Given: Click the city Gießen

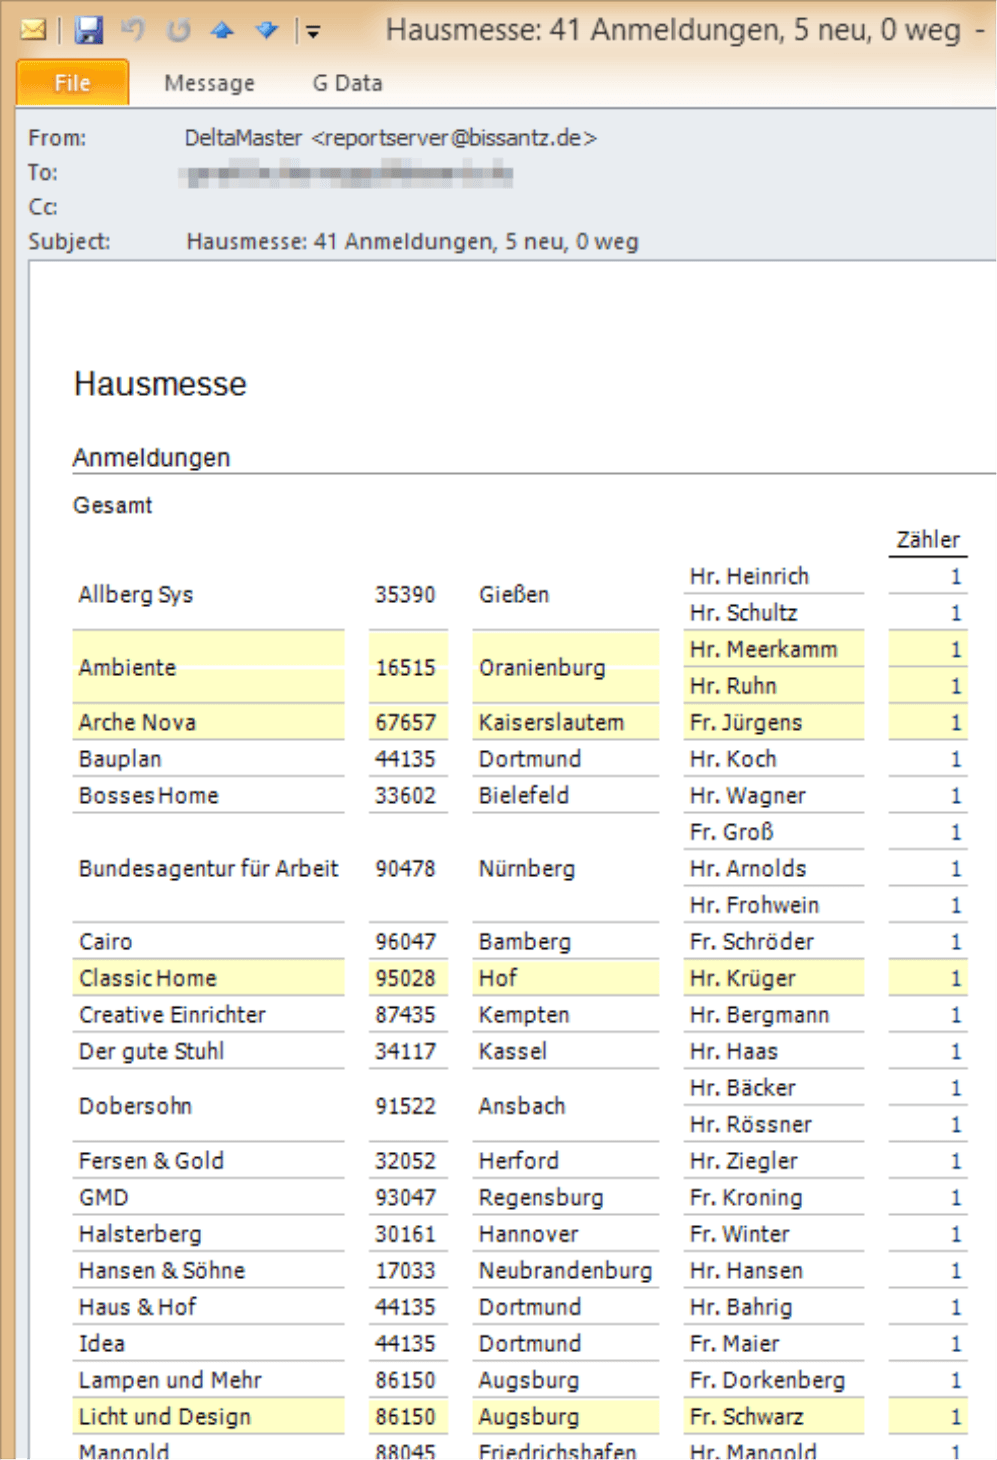Looking at the screenshot, I should point(514,594).
